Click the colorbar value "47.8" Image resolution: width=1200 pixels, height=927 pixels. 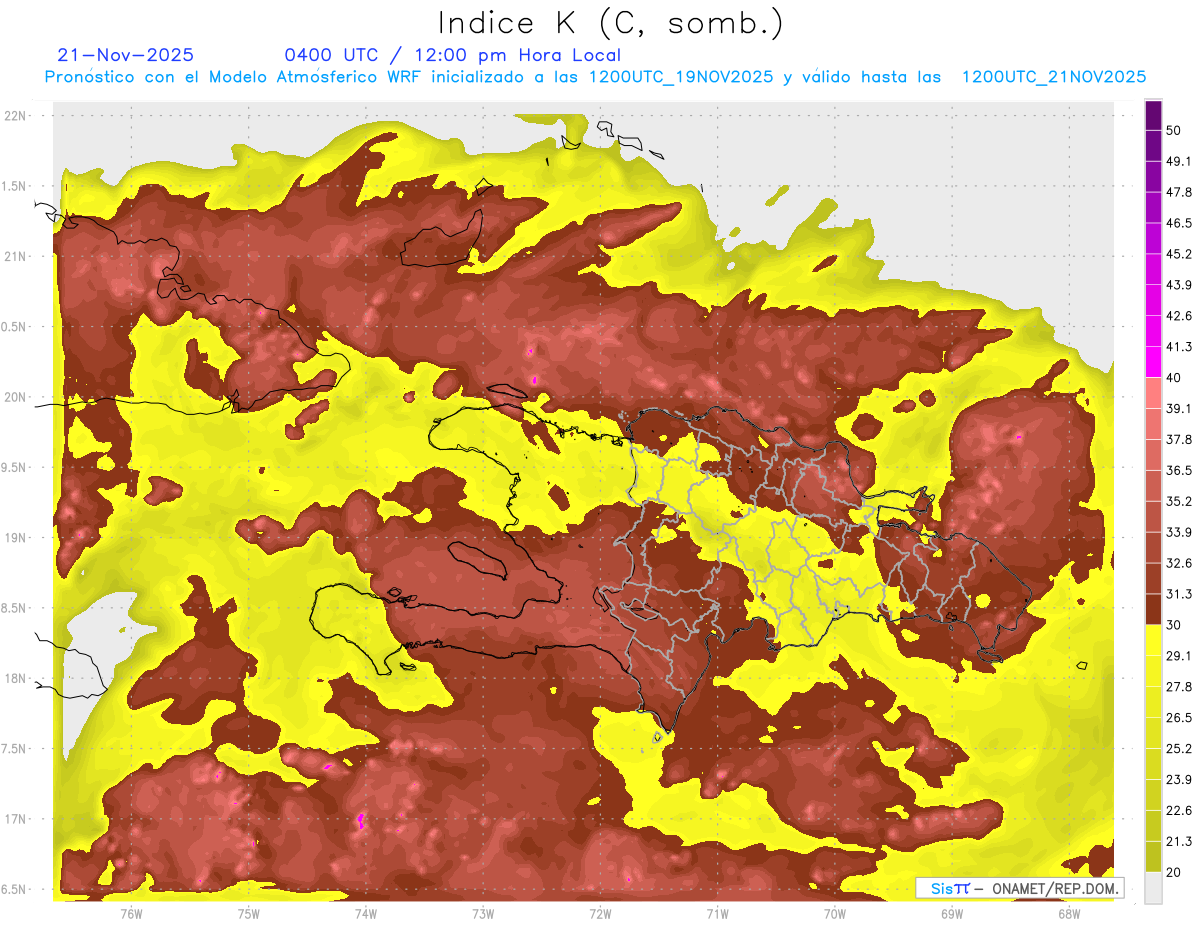[x=1179, y=193]
